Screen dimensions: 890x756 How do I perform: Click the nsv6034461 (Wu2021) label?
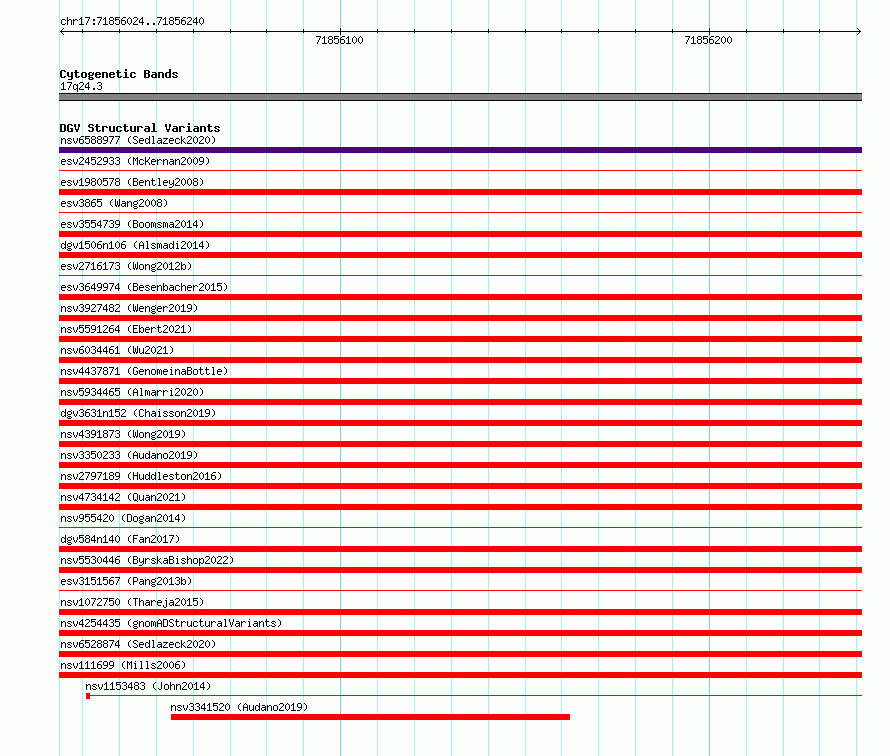117,350
